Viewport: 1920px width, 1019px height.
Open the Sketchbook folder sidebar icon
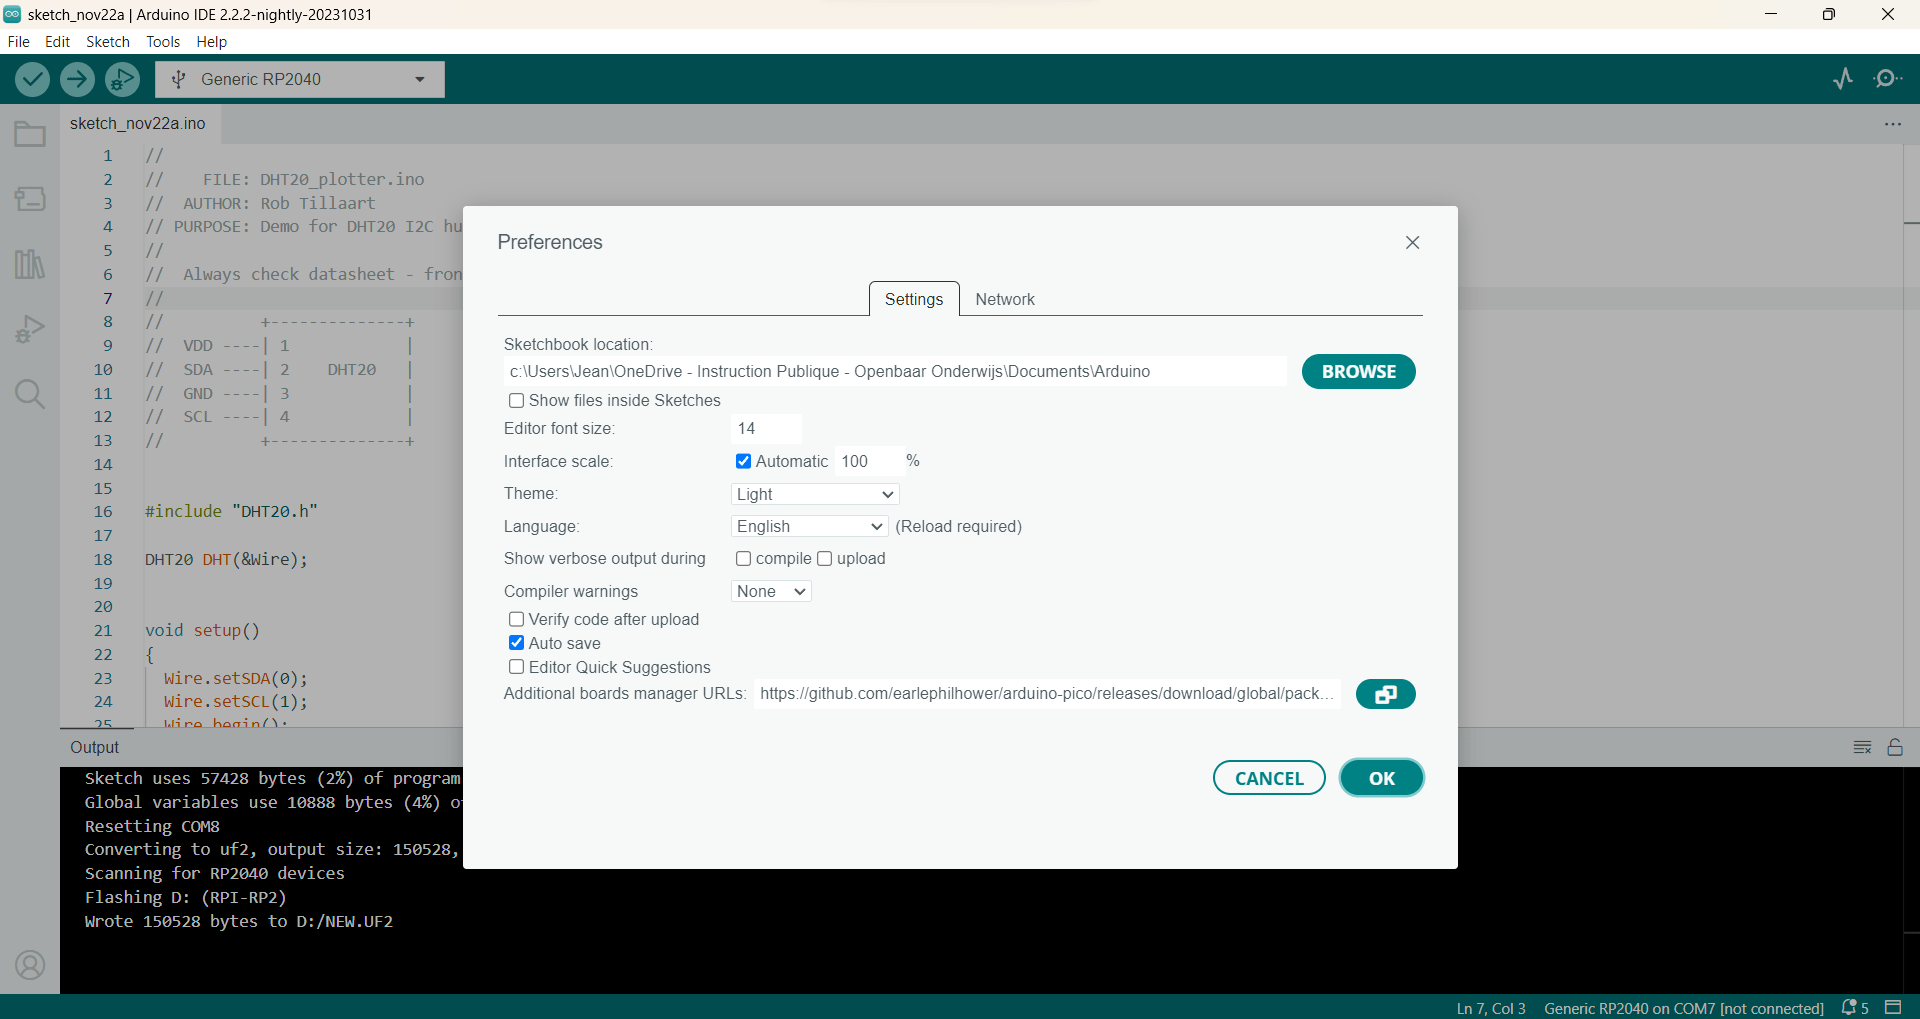(x=30, y=134)
